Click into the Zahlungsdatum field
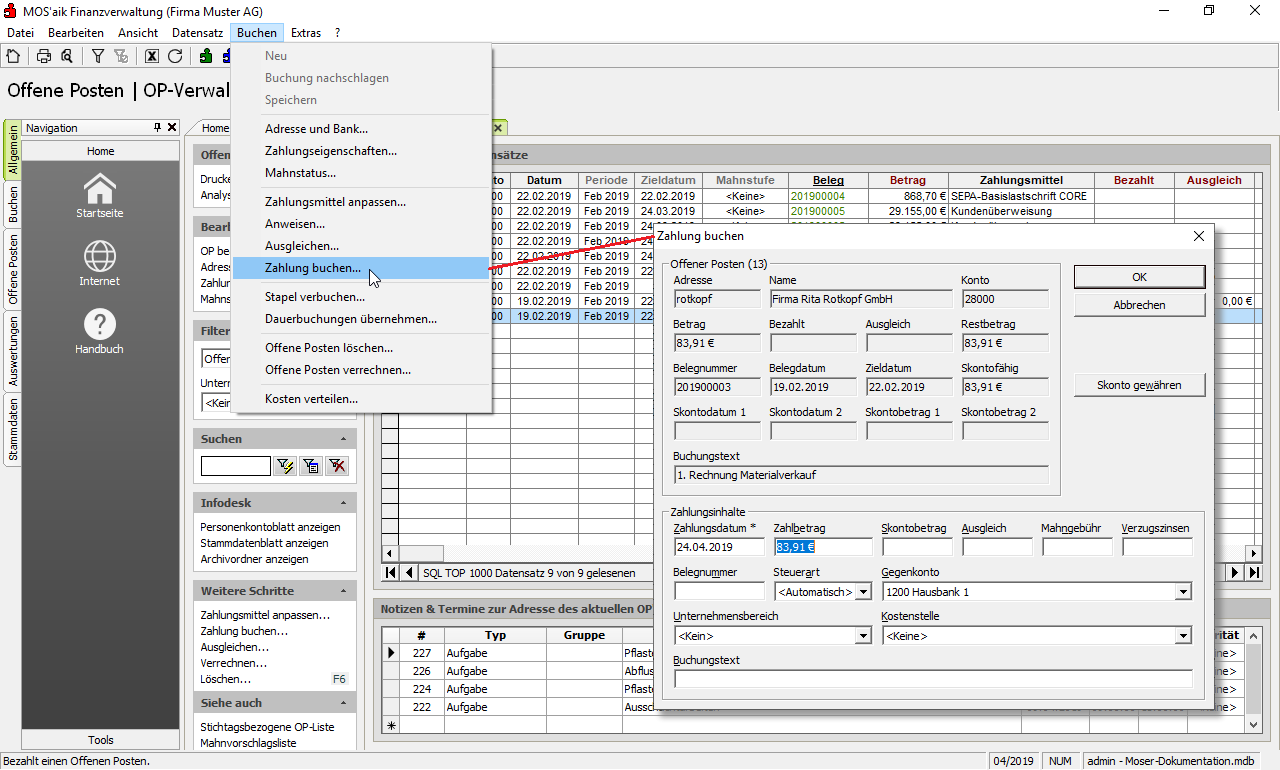1280x770 pixels. click(x=718, y=547)
